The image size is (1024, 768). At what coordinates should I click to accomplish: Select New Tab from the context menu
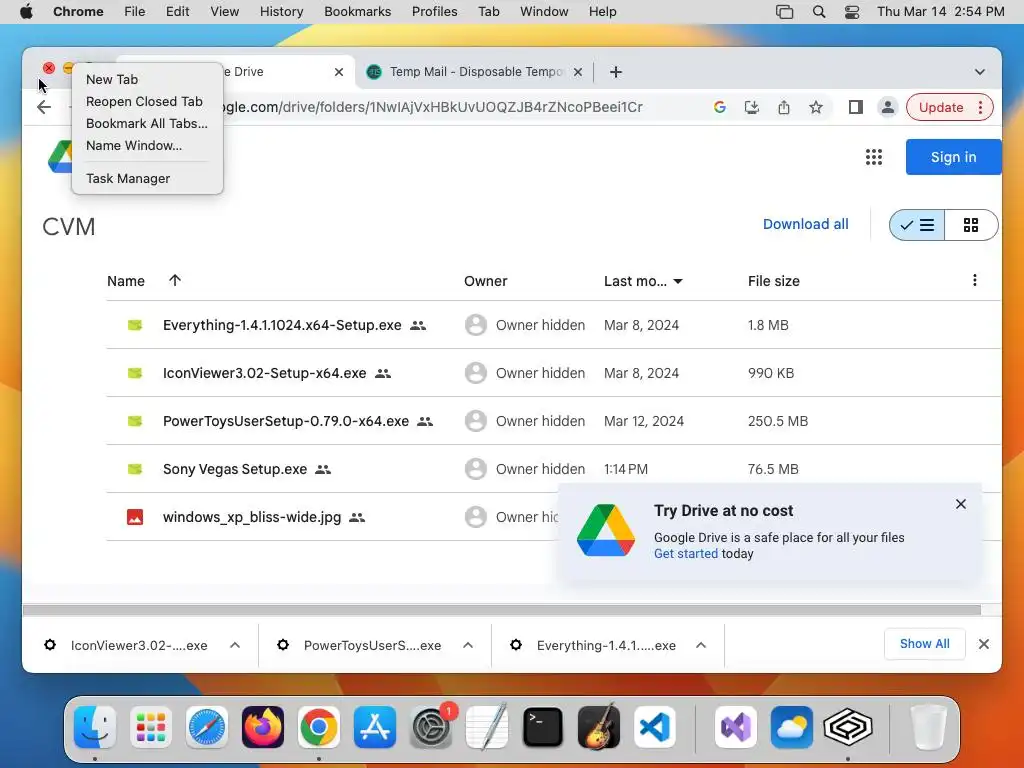click(147, 79)
